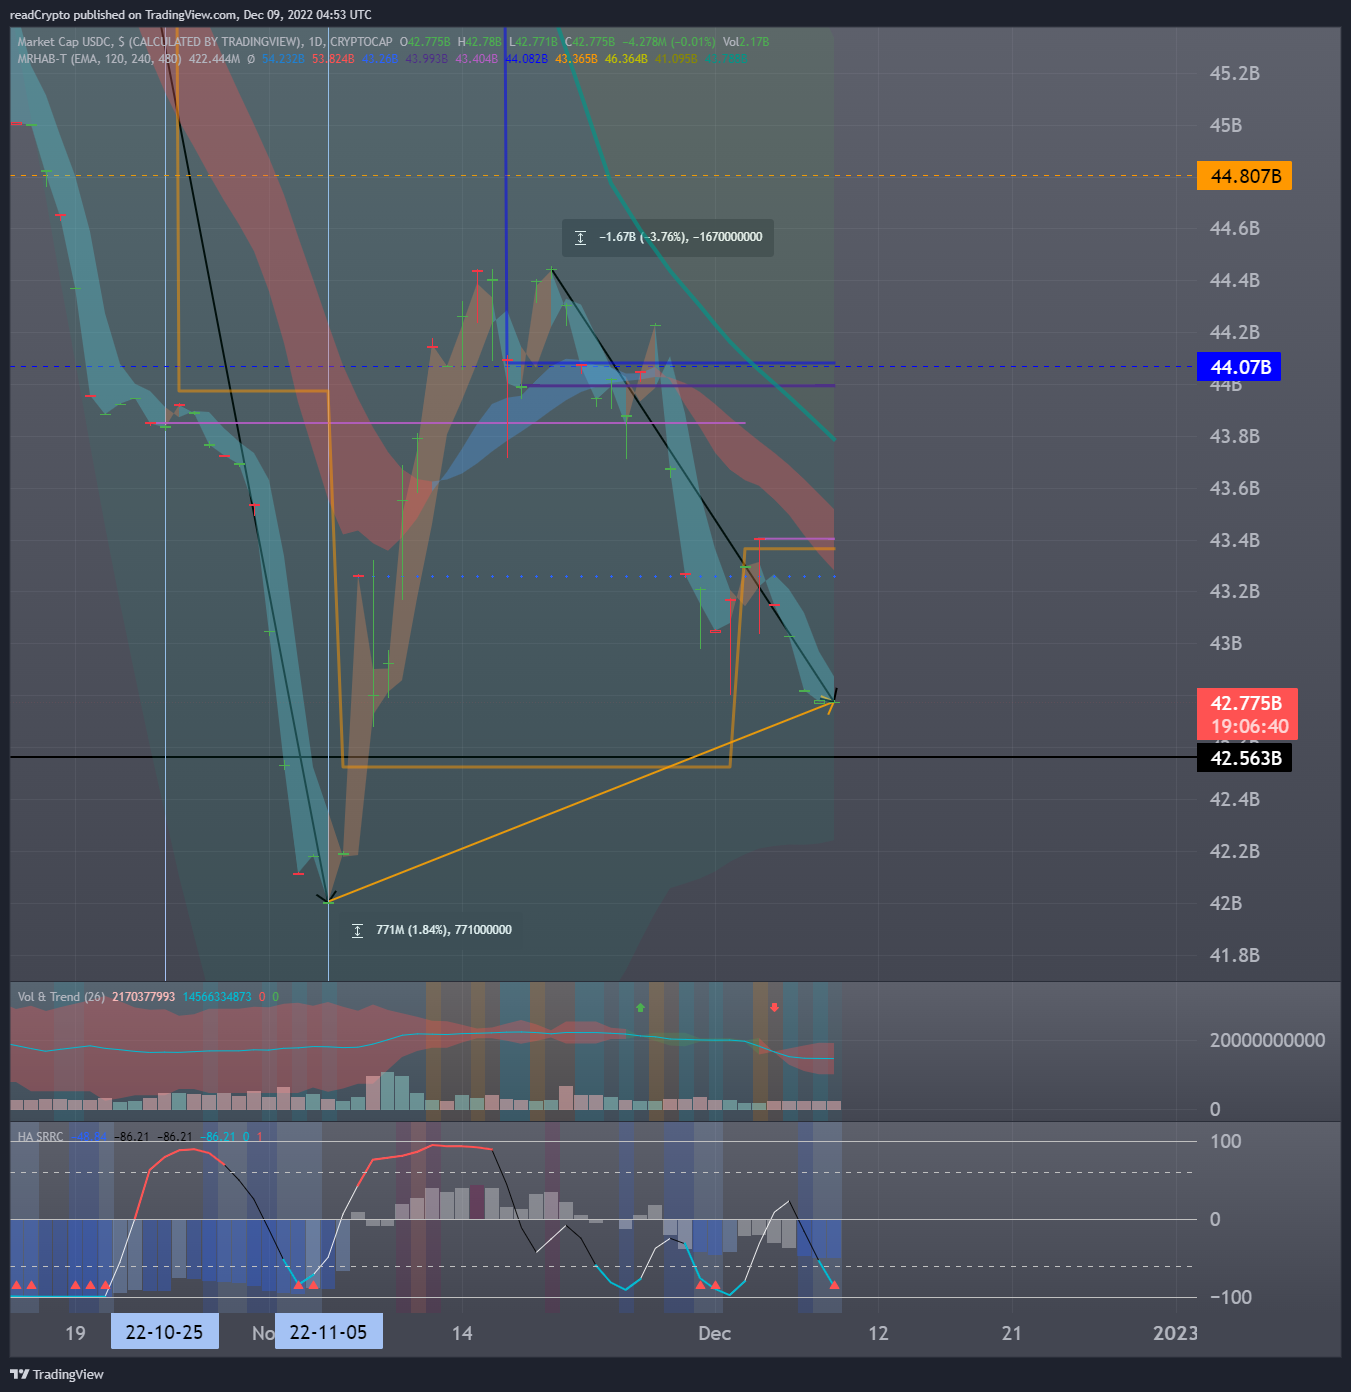Select the red 42.775B current price label
Viewport: 1351px width, 1392px height.
tap(1247, 703)
